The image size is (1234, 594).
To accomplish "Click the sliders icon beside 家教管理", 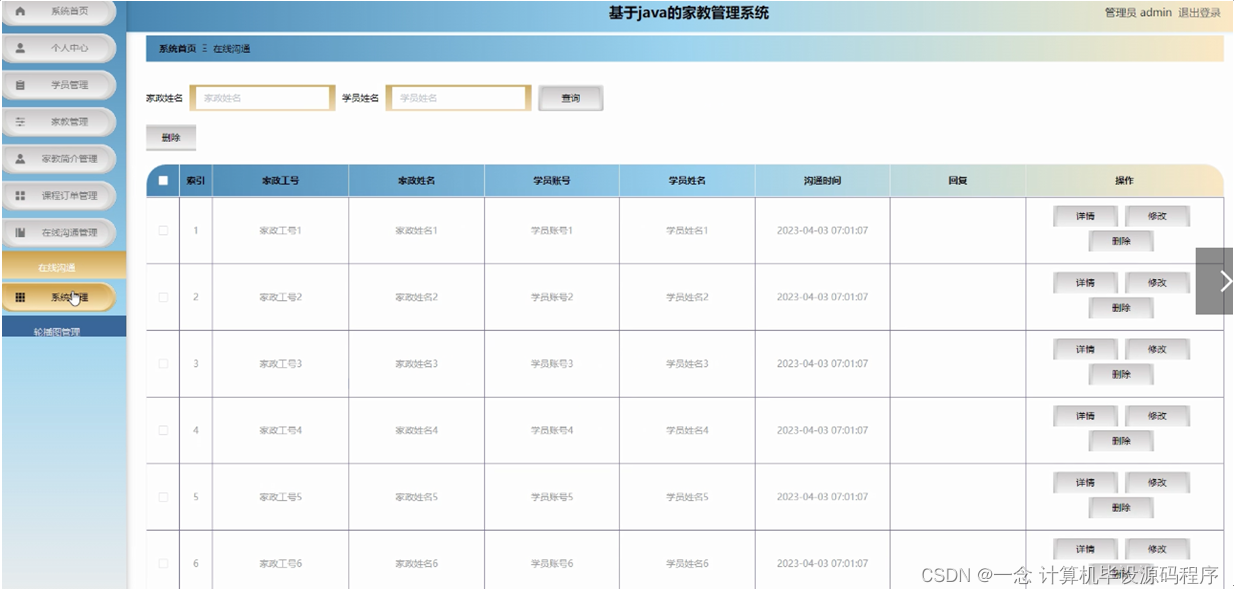I will coord(20,121).
